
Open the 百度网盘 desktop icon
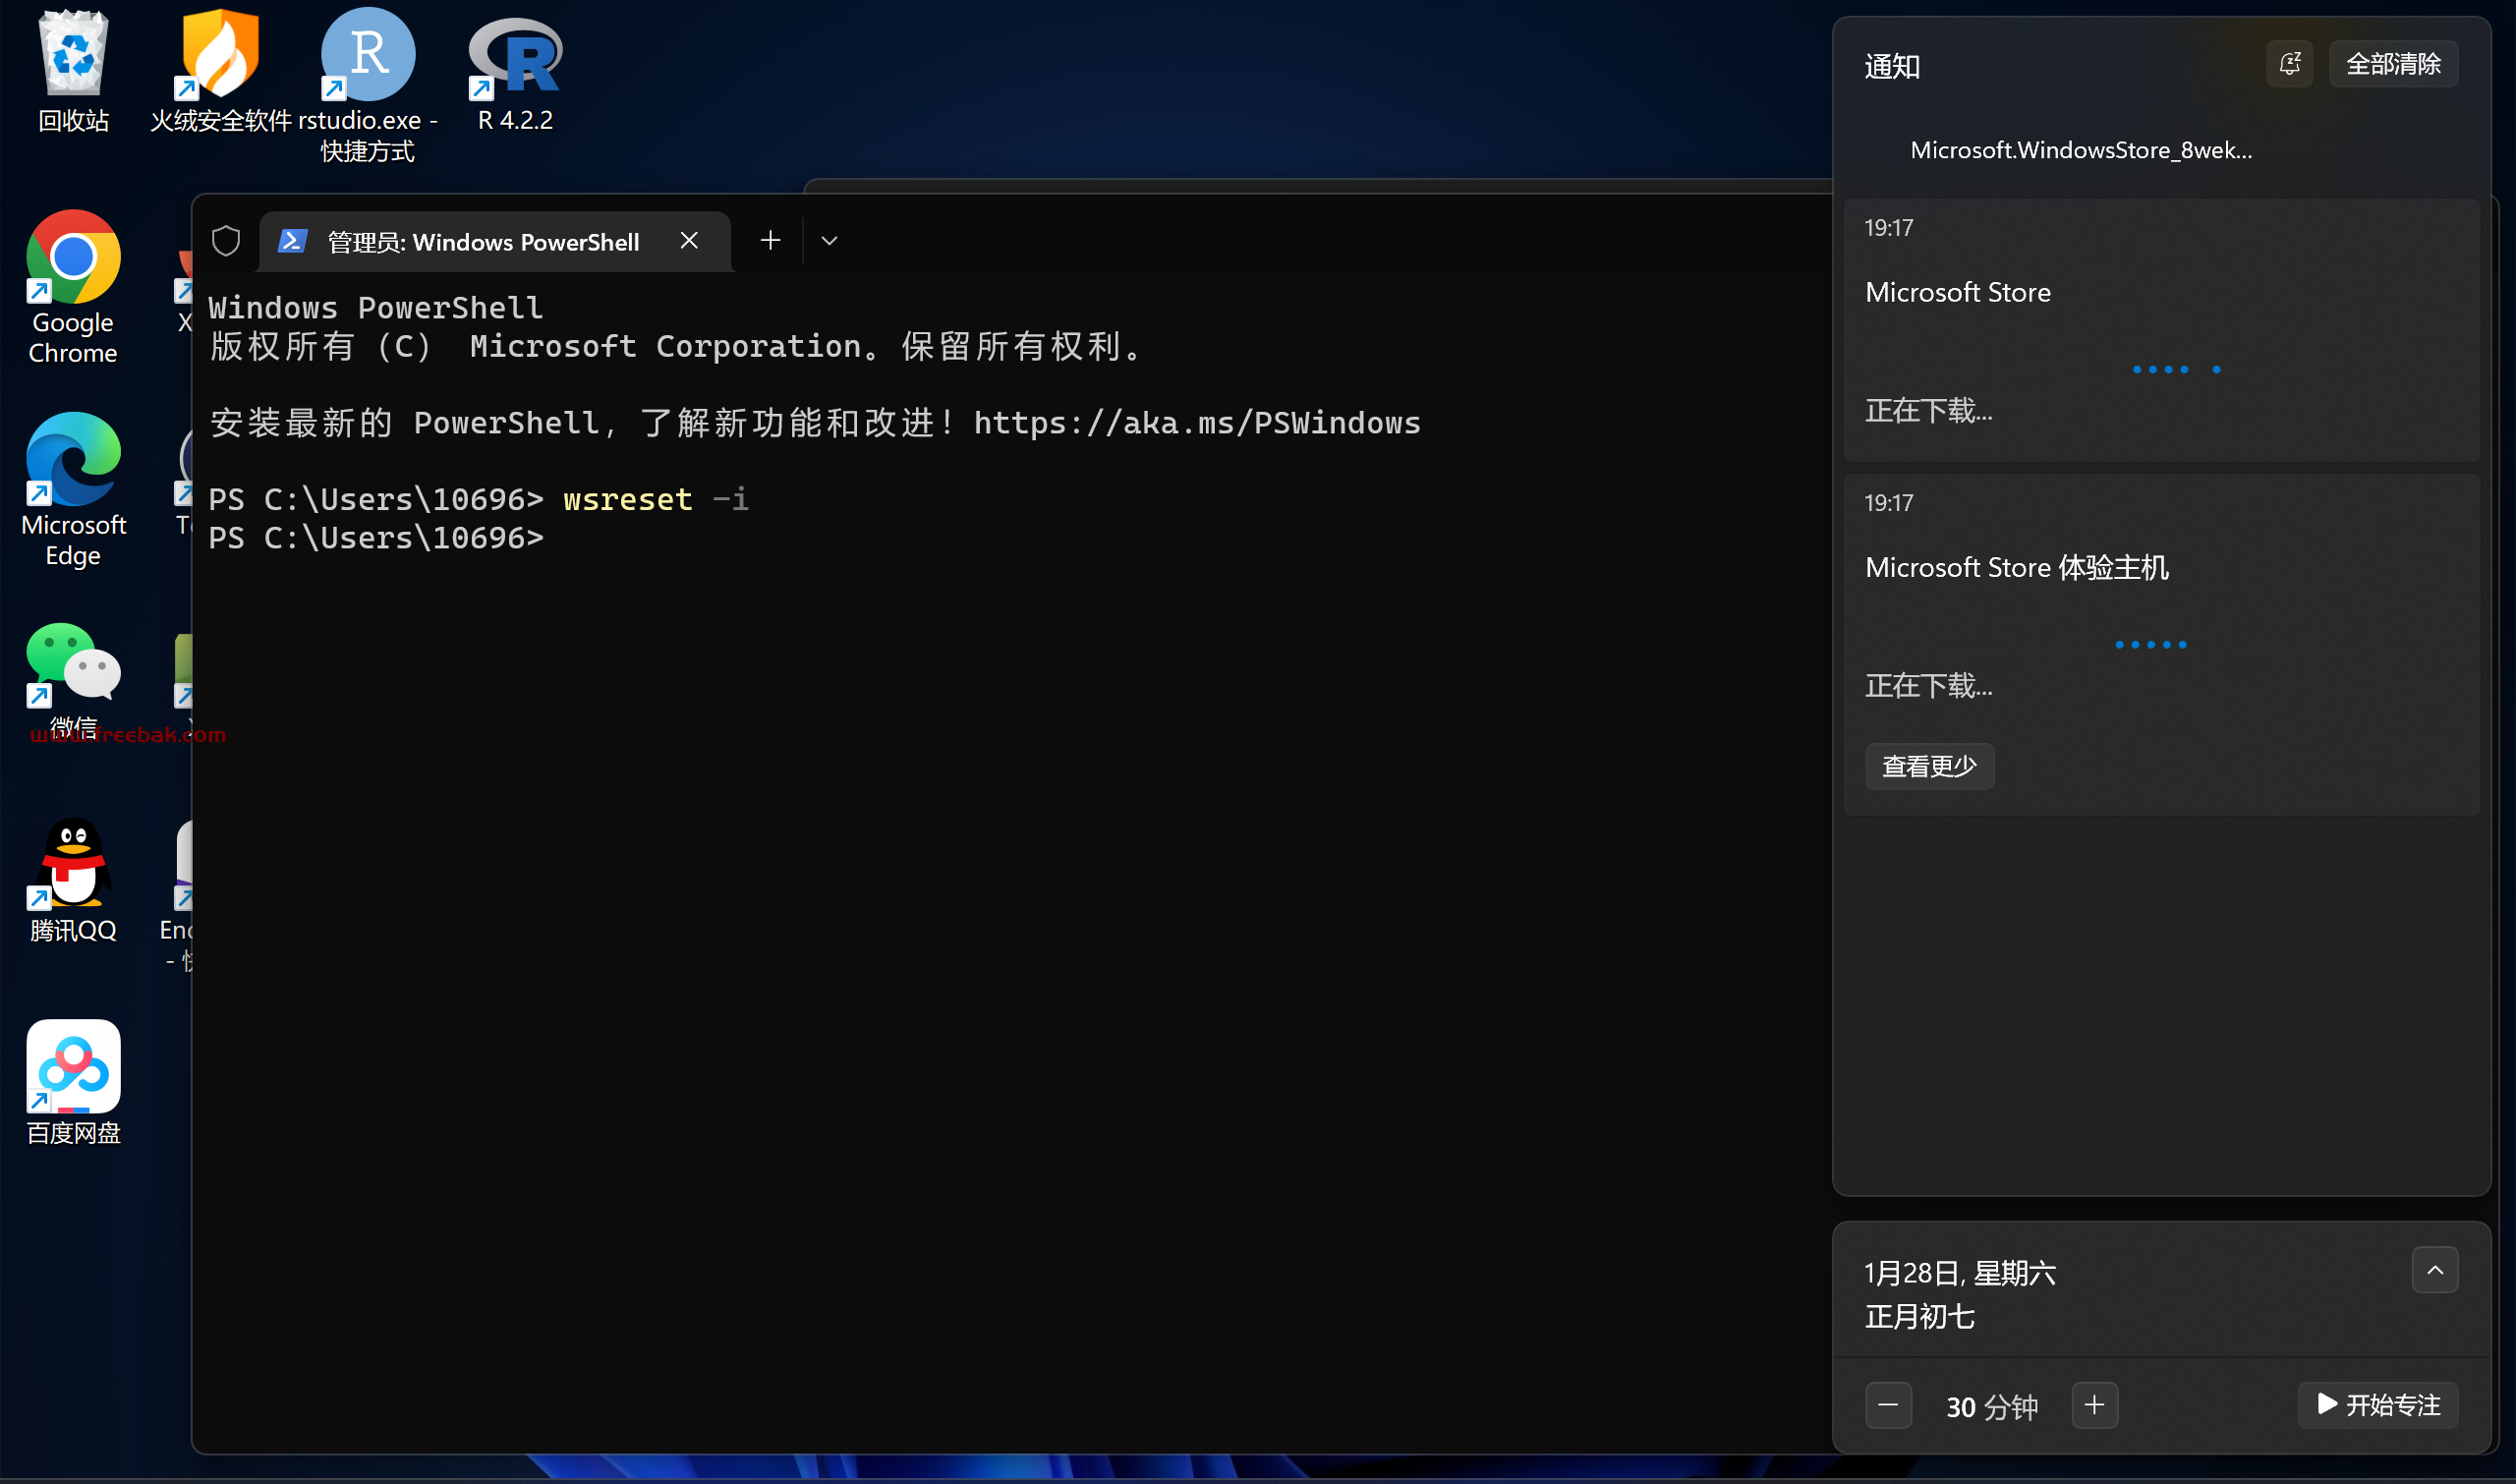(73, 1083)
